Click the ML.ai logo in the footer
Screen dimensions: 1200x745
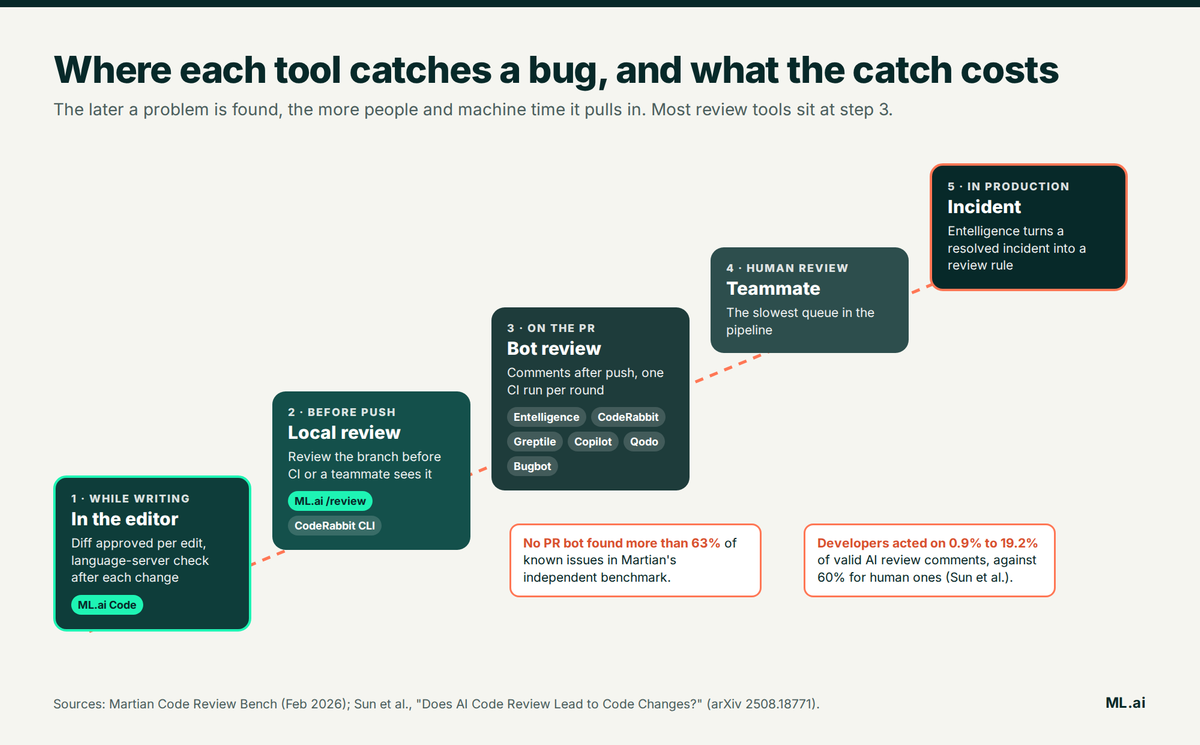pos(1126,703)
